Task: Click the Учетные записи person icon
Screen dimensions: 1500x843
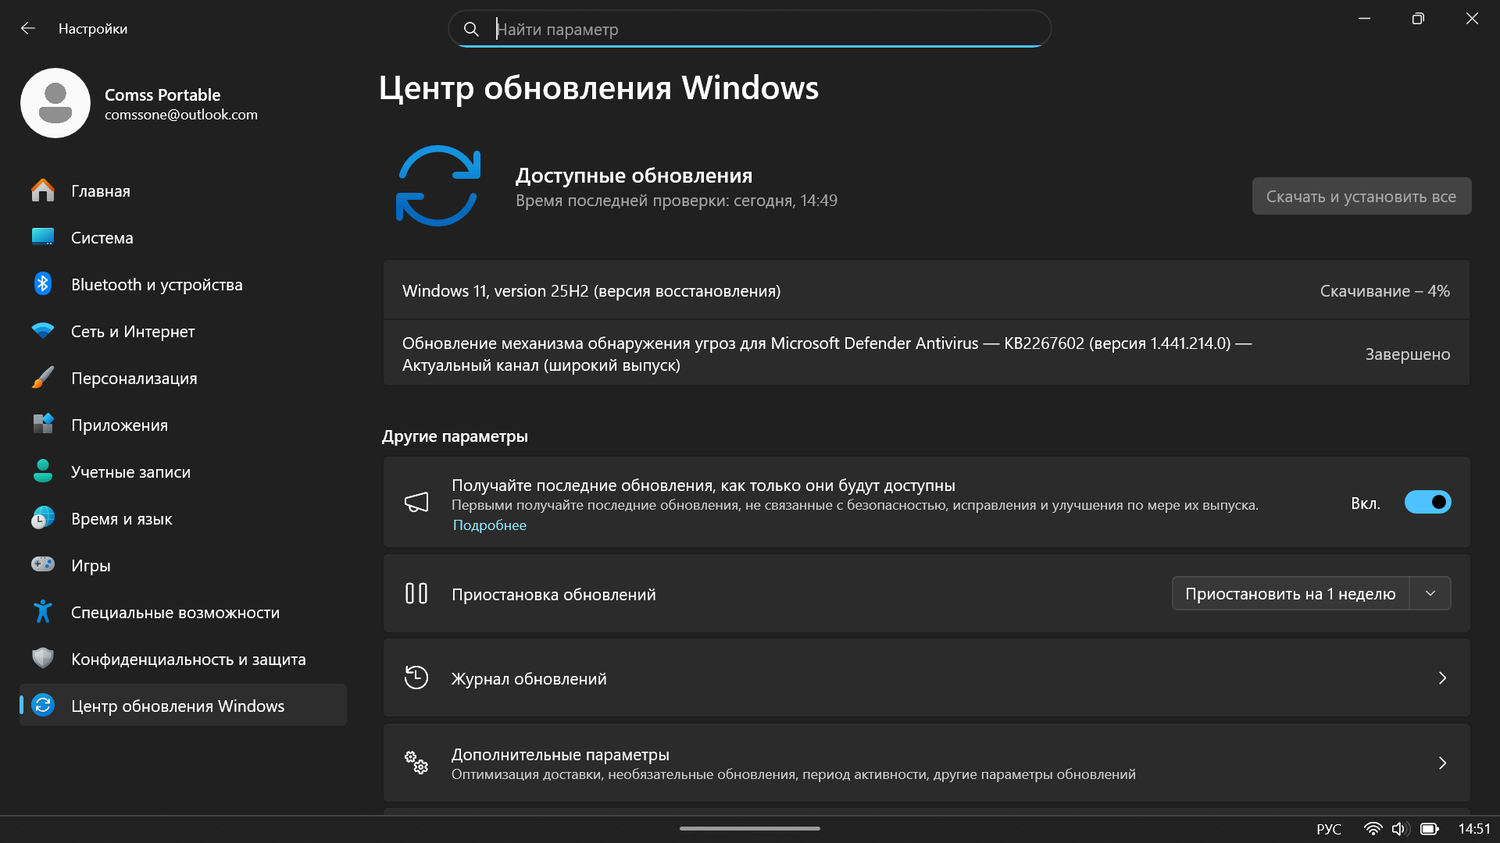Action: (x=43, y=471)
